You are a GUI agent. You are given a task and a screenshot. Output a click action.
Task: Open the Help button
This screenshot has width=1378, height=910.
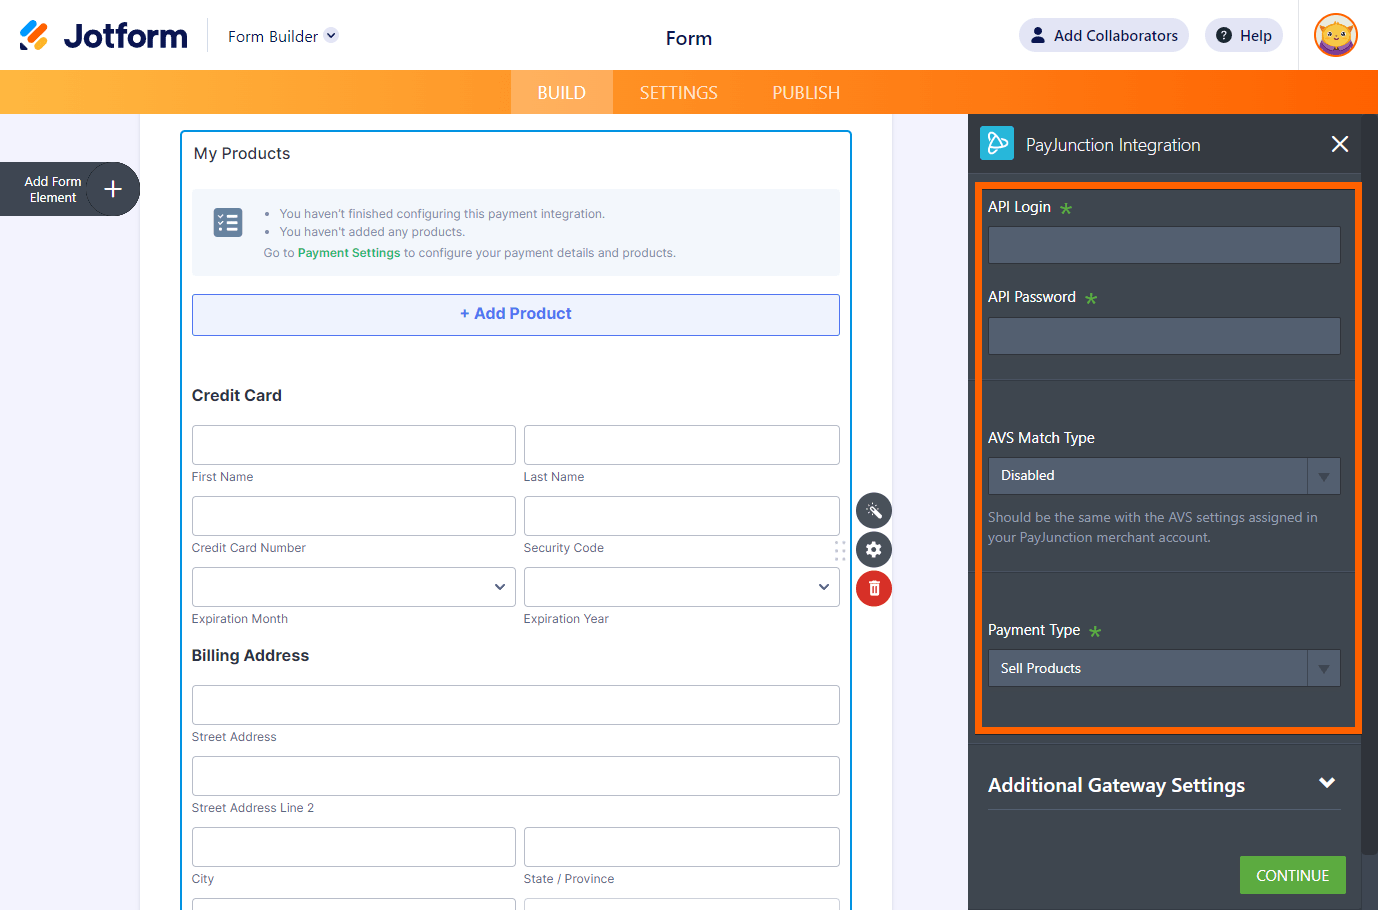(1244, 35)
